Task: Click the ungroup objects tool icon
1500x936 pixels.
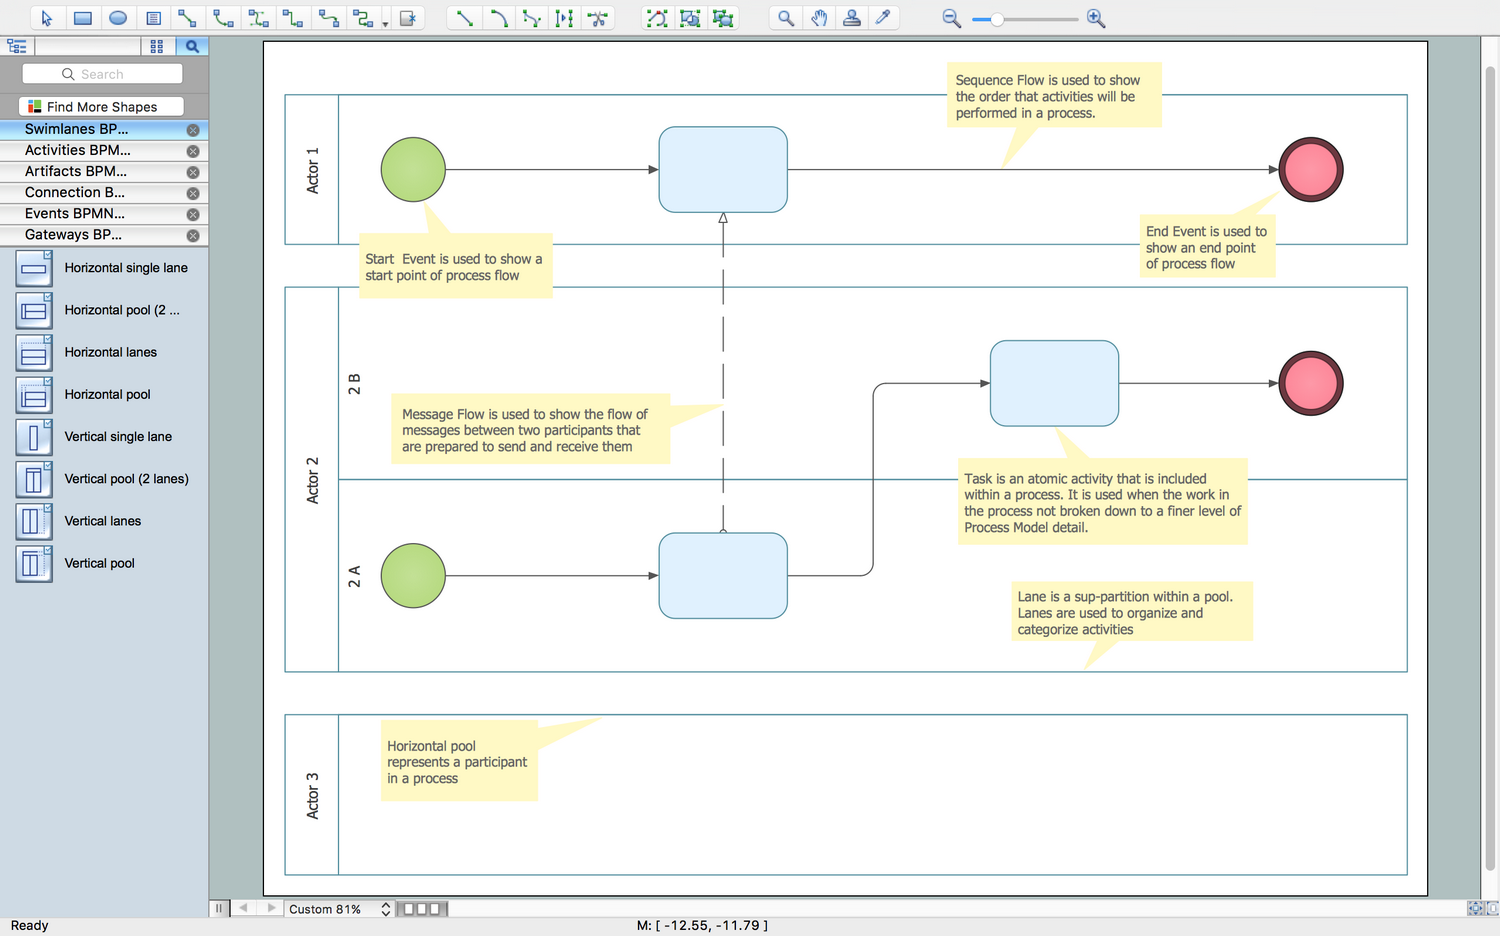Action: 723,18
